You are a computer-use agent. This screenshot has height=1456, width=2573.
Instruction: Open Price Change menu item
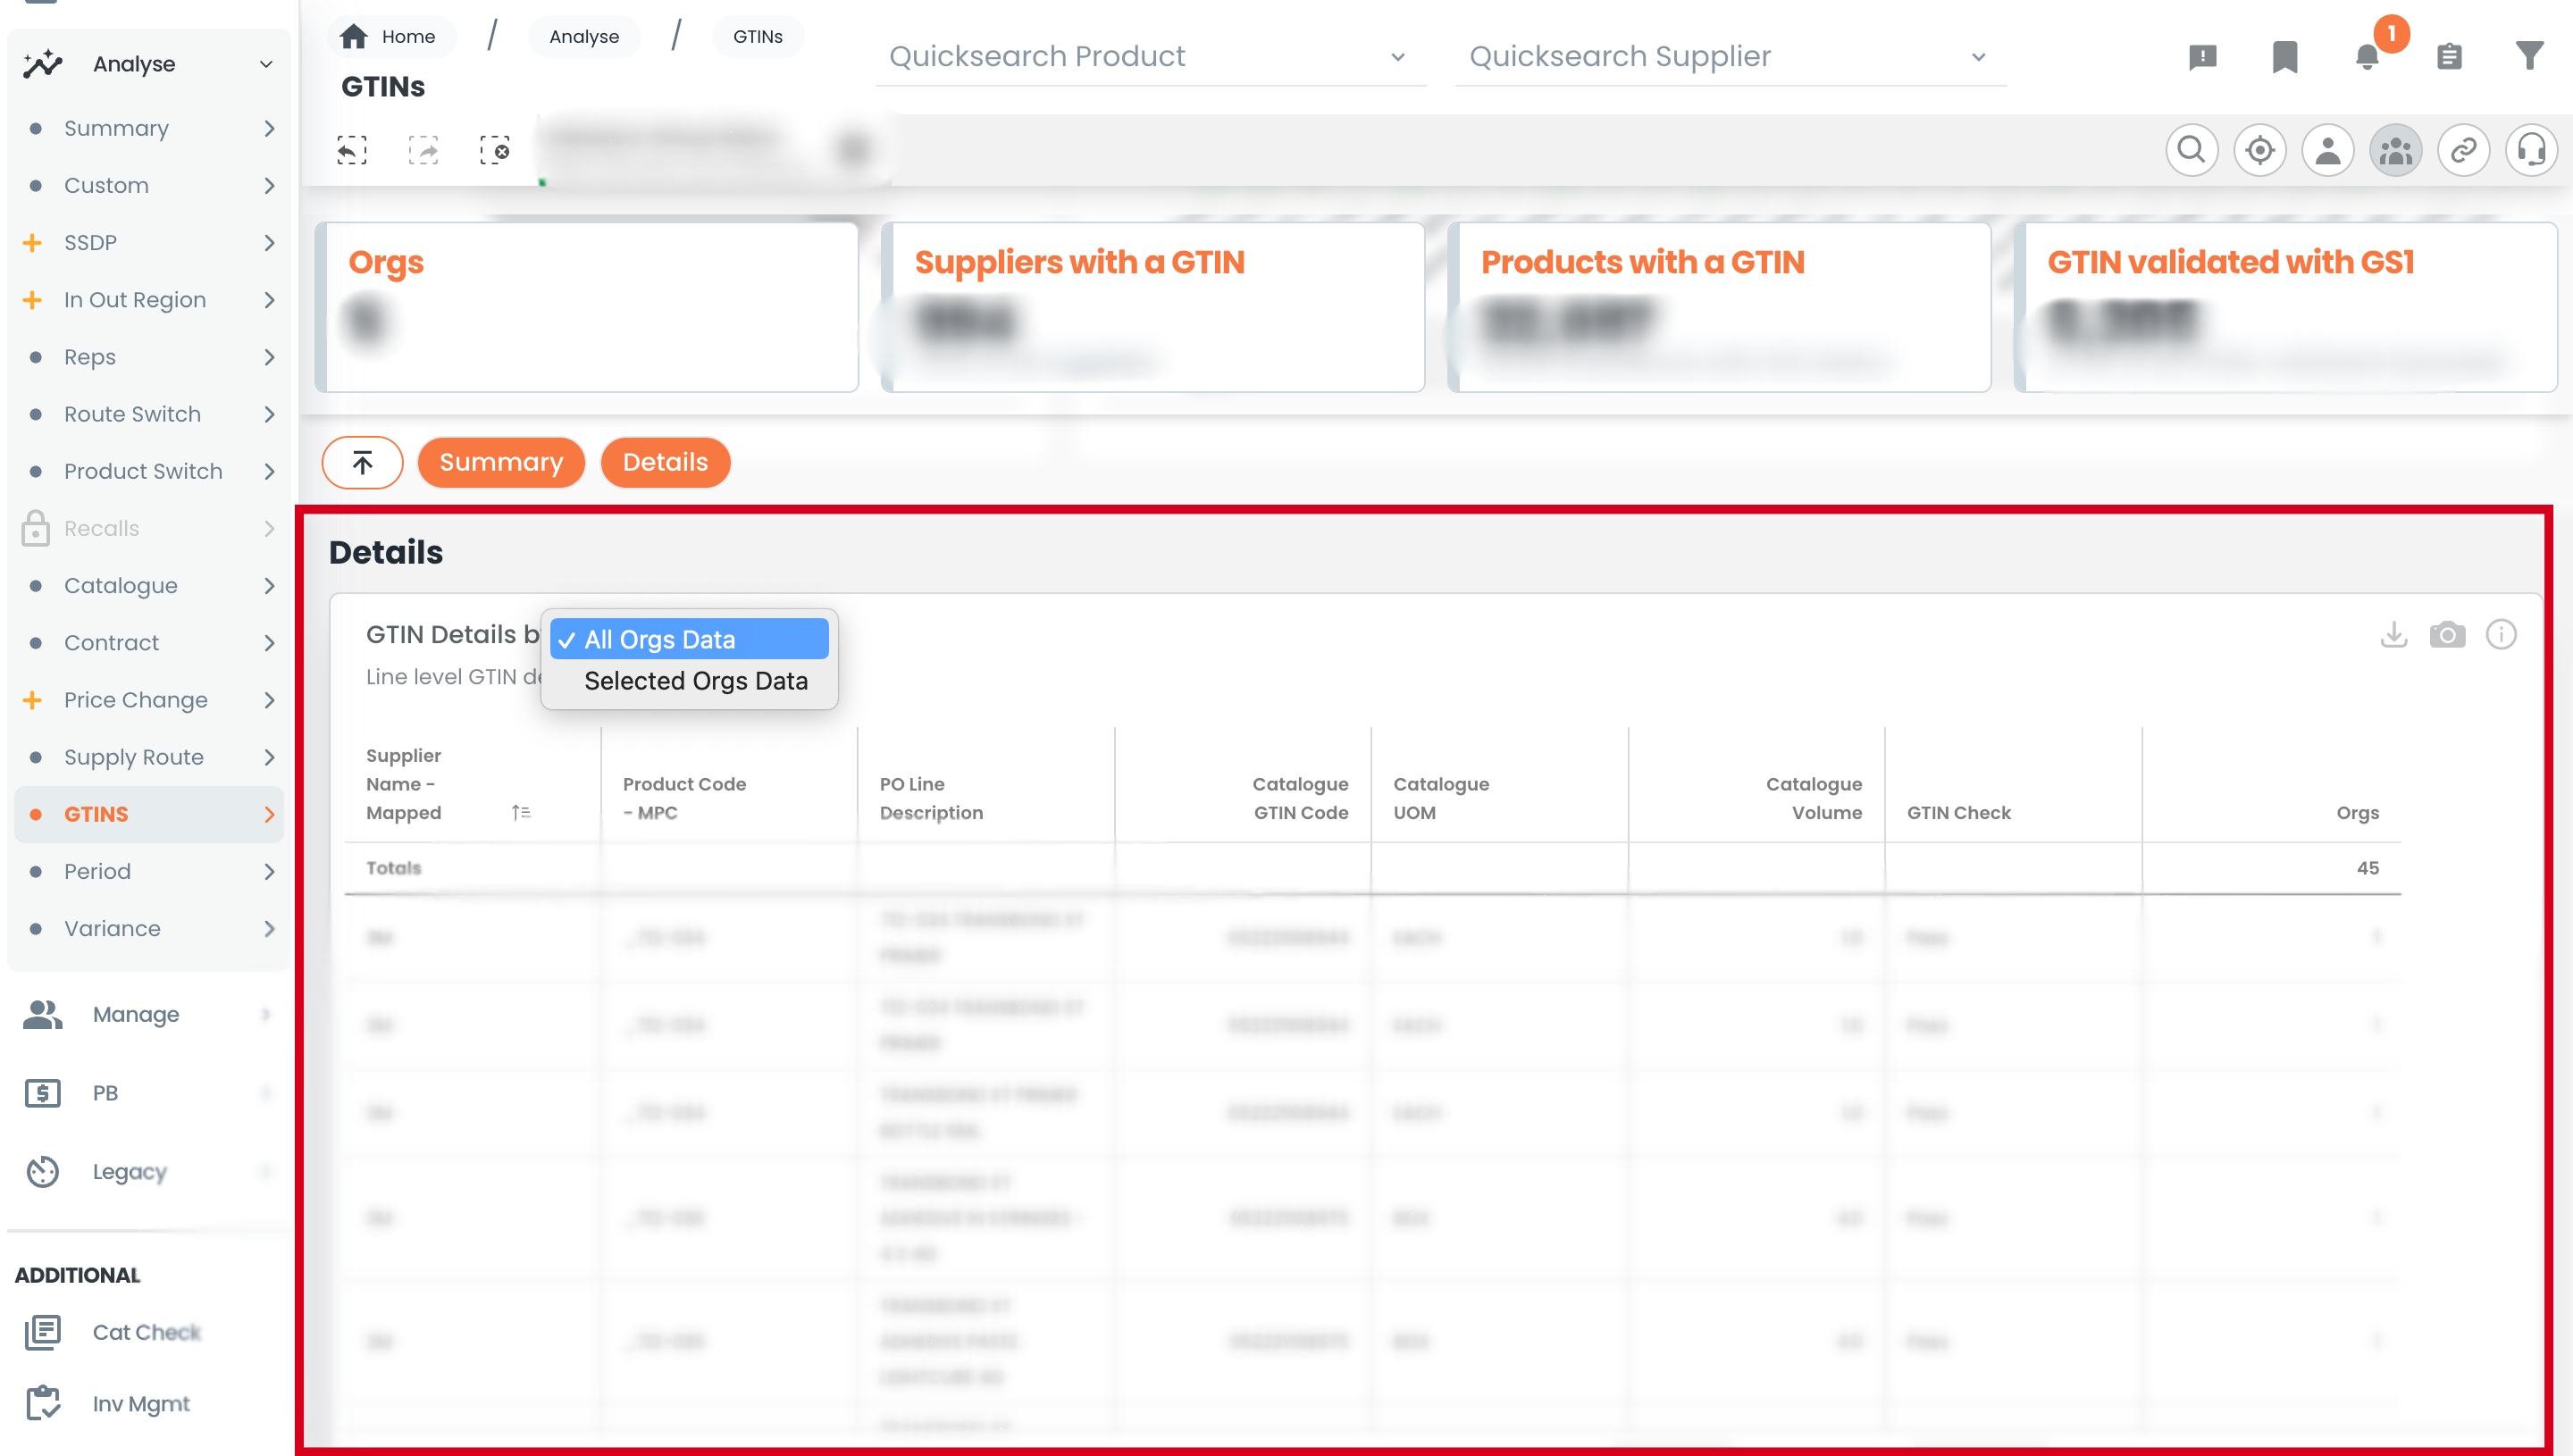point(149,700)
